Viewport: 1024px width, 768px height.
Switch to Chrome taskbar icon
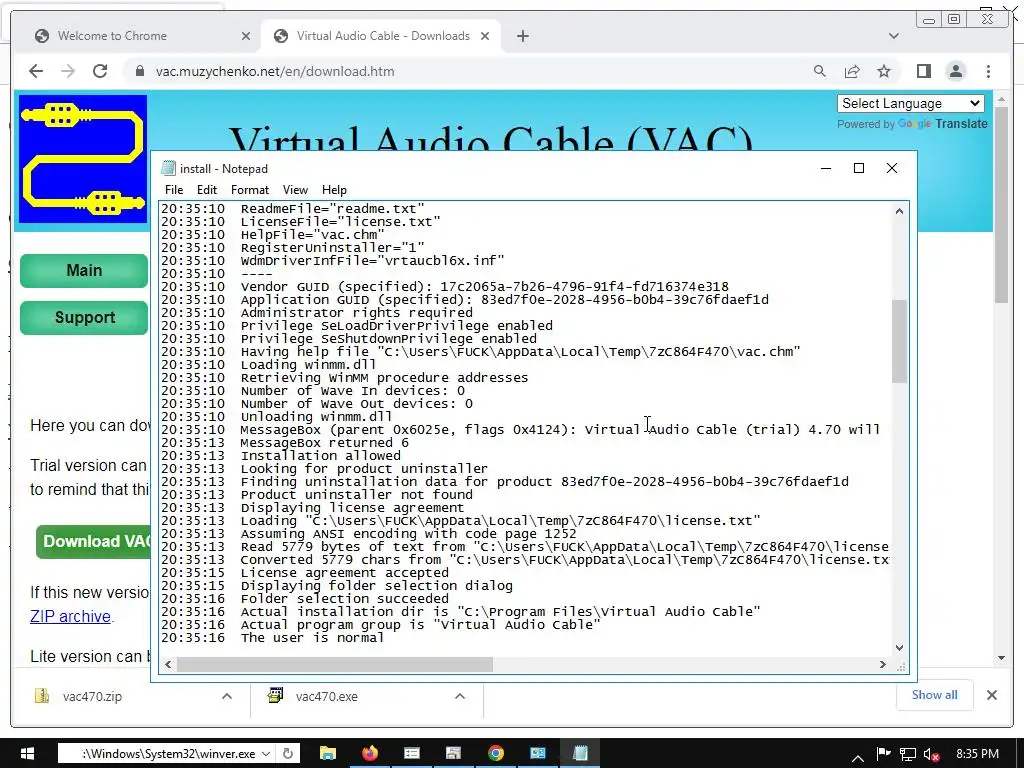point(496,753)
